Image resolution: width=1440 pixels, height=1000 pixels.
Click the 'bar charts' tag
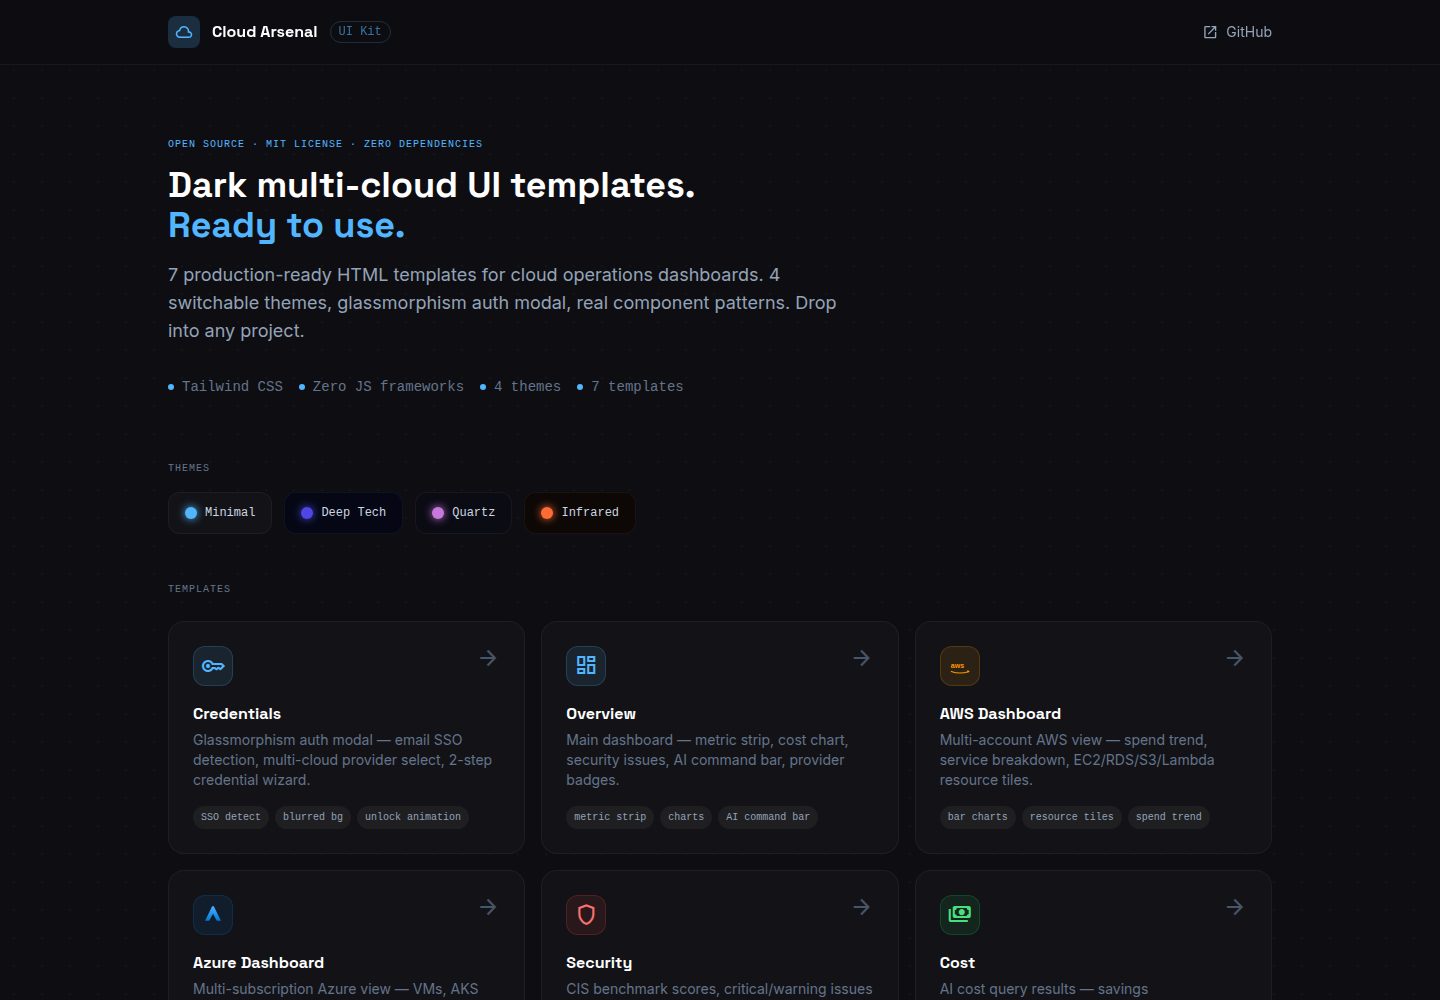pos(978,817)
